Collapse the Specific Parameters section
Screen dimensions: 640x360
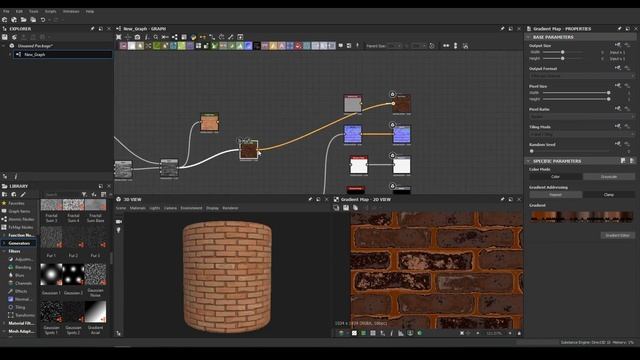(528, 161)
